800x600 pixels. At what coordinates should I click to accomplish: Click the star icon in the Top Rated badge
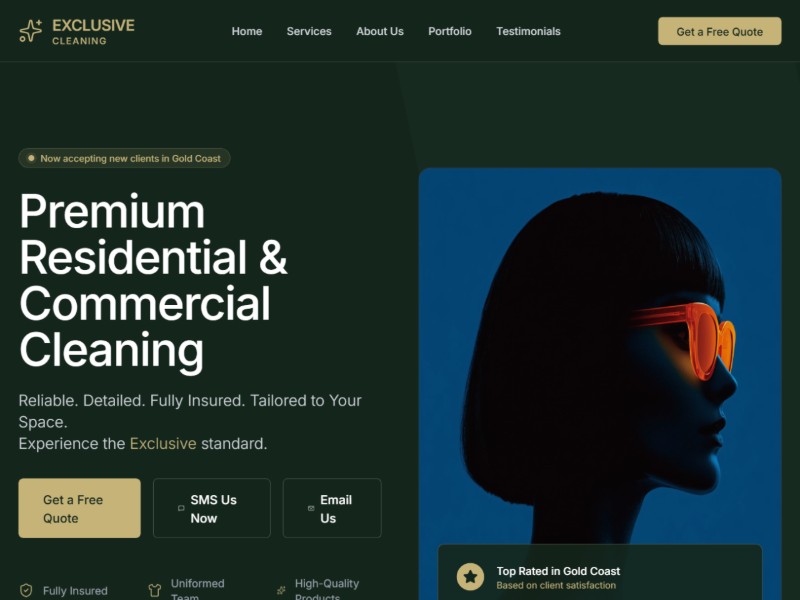click(469, 574)
